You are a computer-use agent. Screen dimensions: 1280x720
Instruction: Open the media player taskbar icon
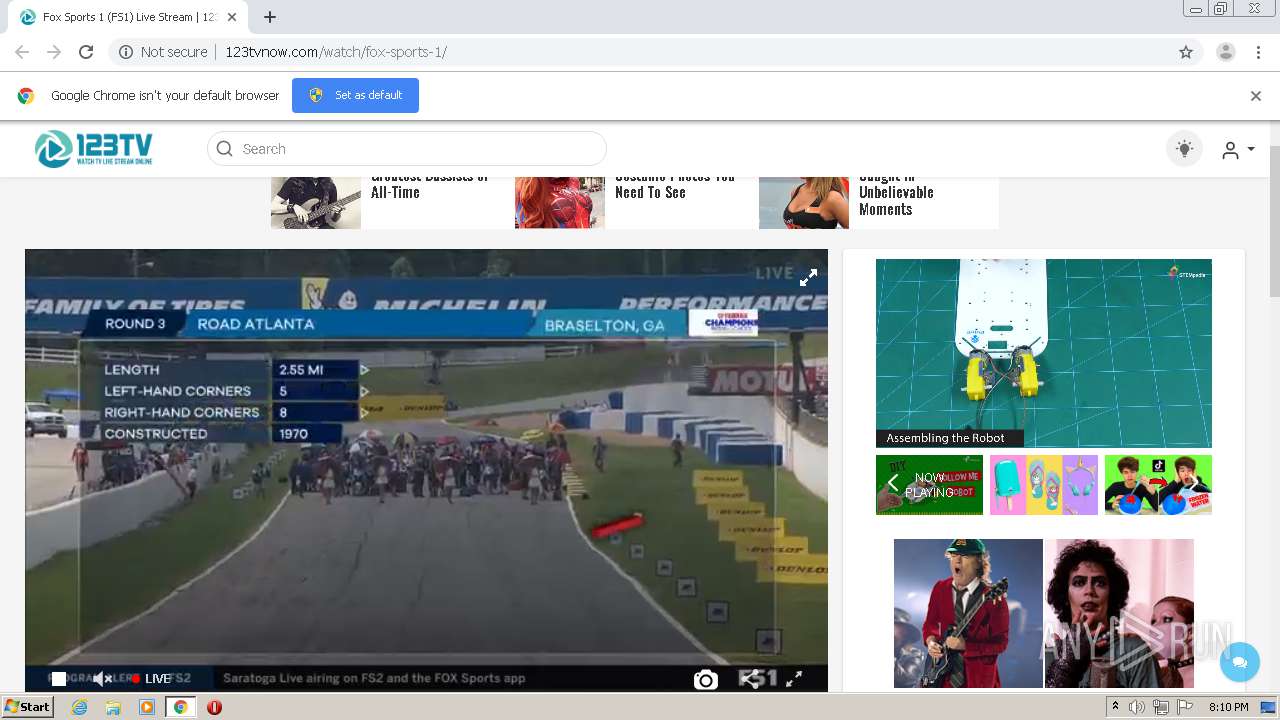(147, 707)
